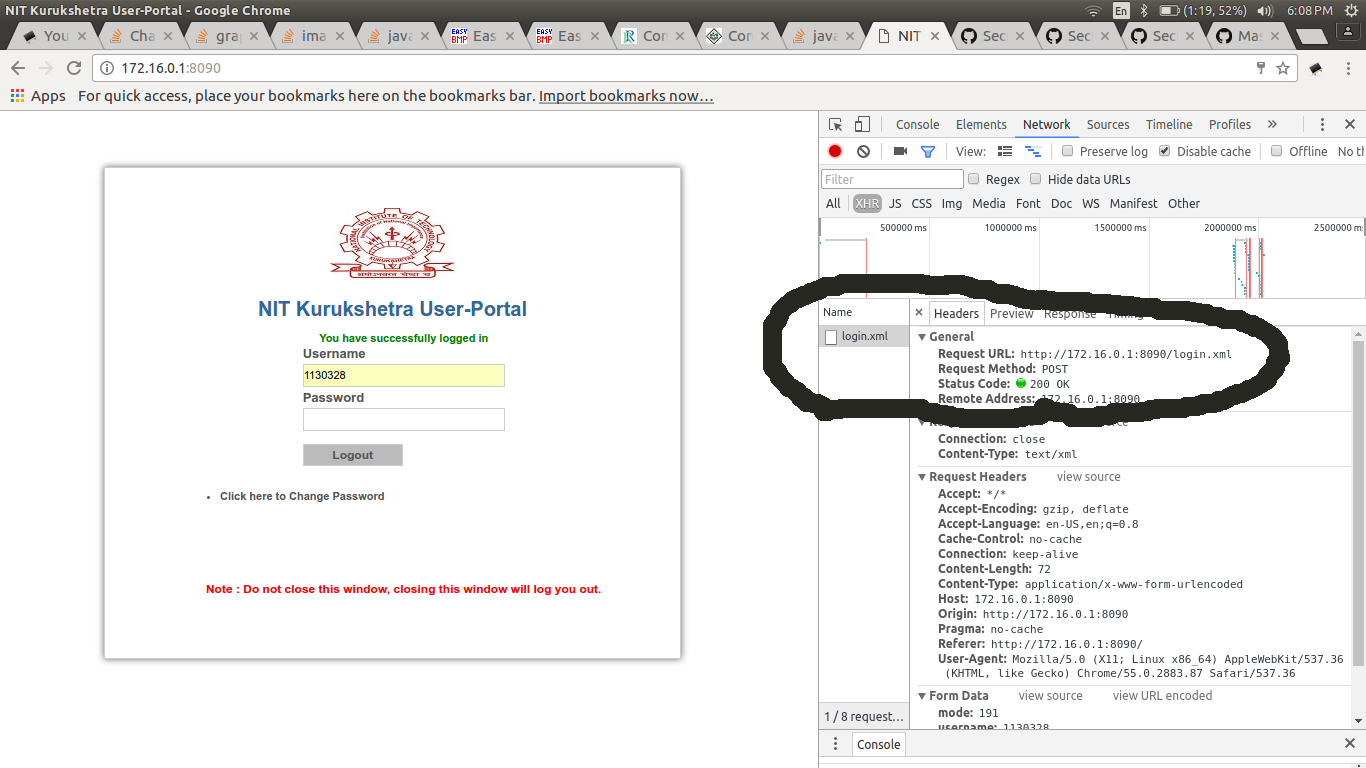Screen dimensions: 1366x768
Task: Switch to the Console tab
Action: pos(917,125)
